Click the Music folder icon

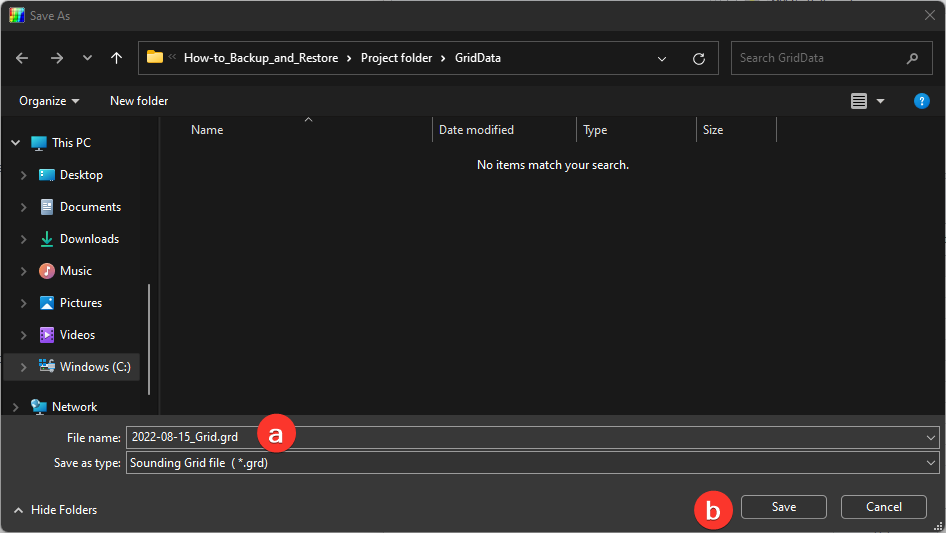click(47, 271)
